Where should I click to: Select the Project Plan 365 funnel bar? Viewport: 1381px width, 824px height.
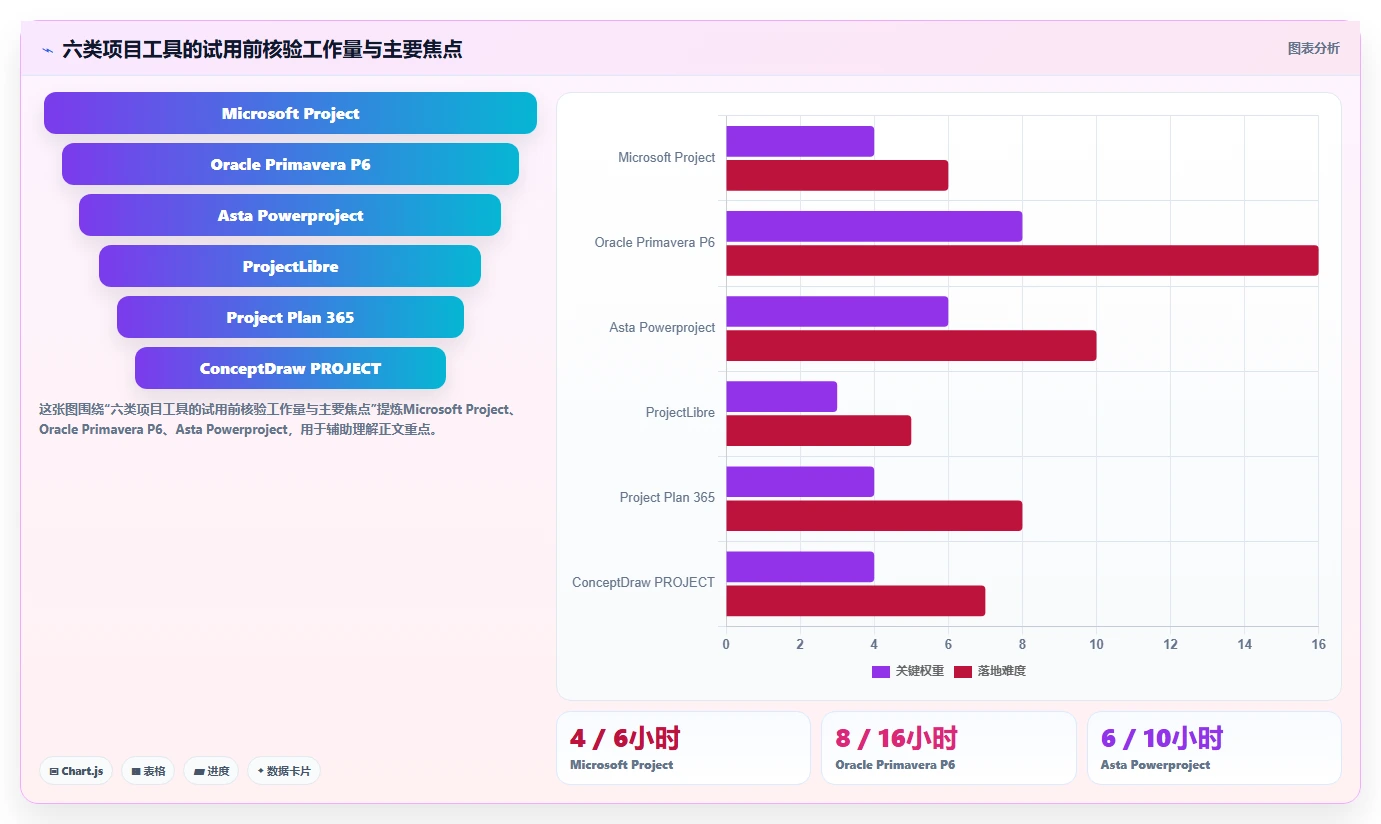click(290, 317)
